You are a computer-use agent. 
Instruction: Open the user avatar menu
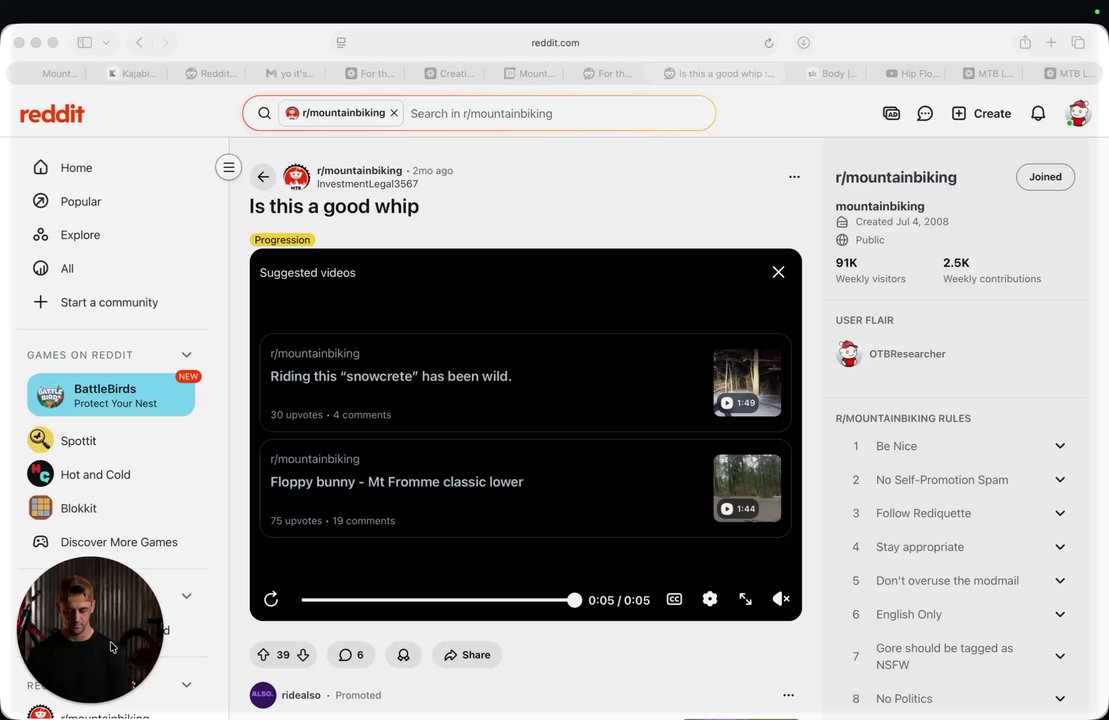click(1078, 113)
